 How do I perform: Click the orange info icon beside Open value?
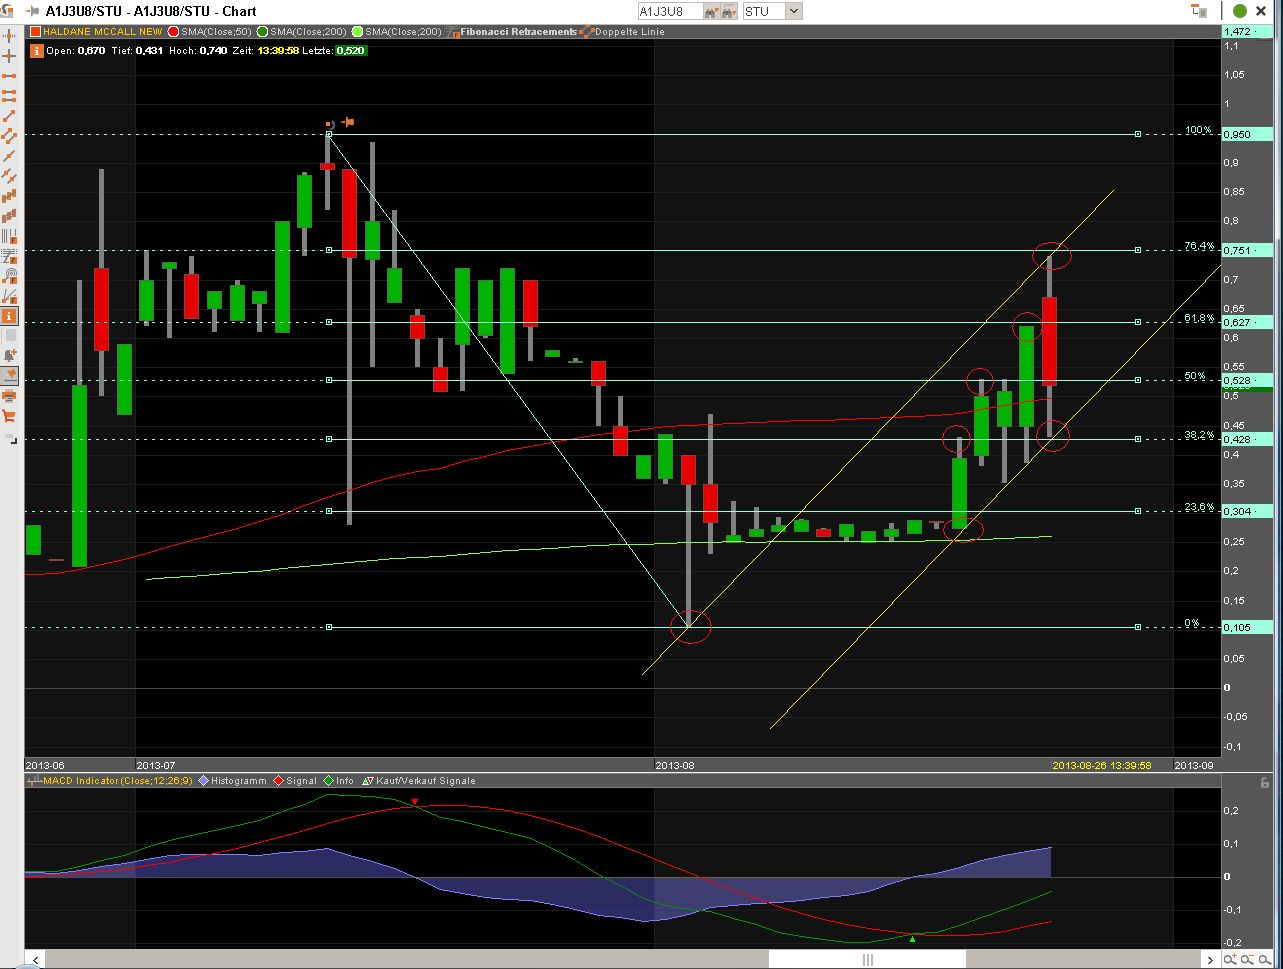(x=37, y=50)
